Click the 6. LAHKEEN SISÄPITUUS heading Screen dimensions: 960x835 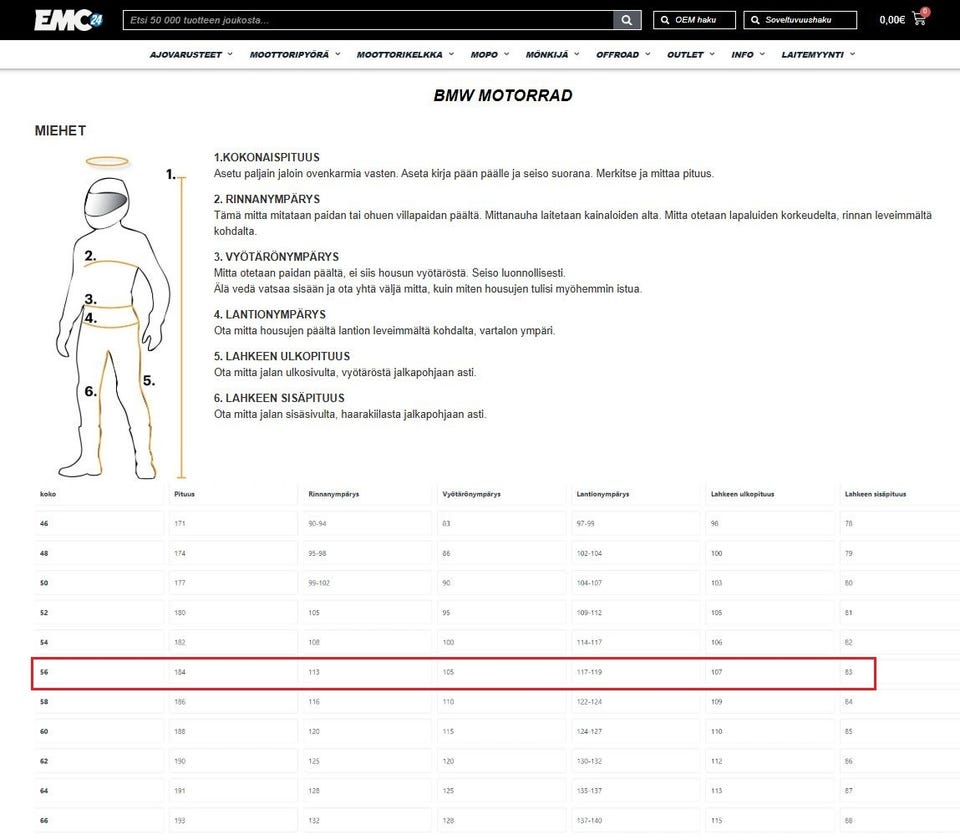click(279, 397)
